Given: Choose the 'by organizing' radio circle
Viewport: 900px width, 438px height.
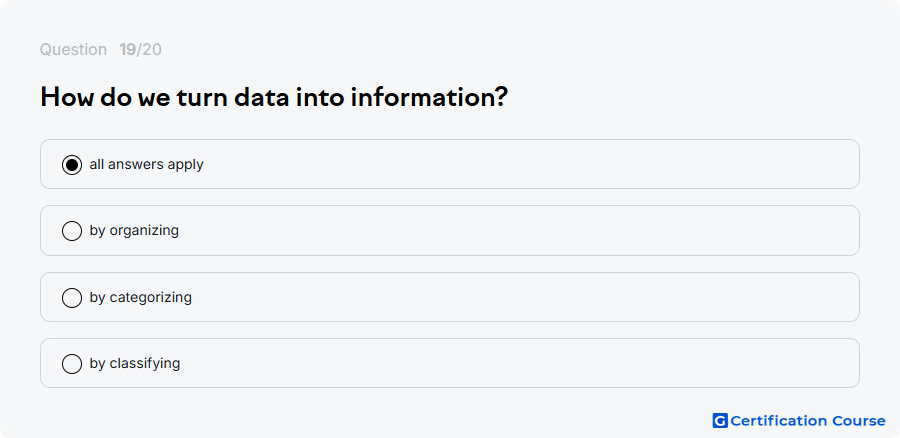Looking at the screenshot, I should point(72,231).
